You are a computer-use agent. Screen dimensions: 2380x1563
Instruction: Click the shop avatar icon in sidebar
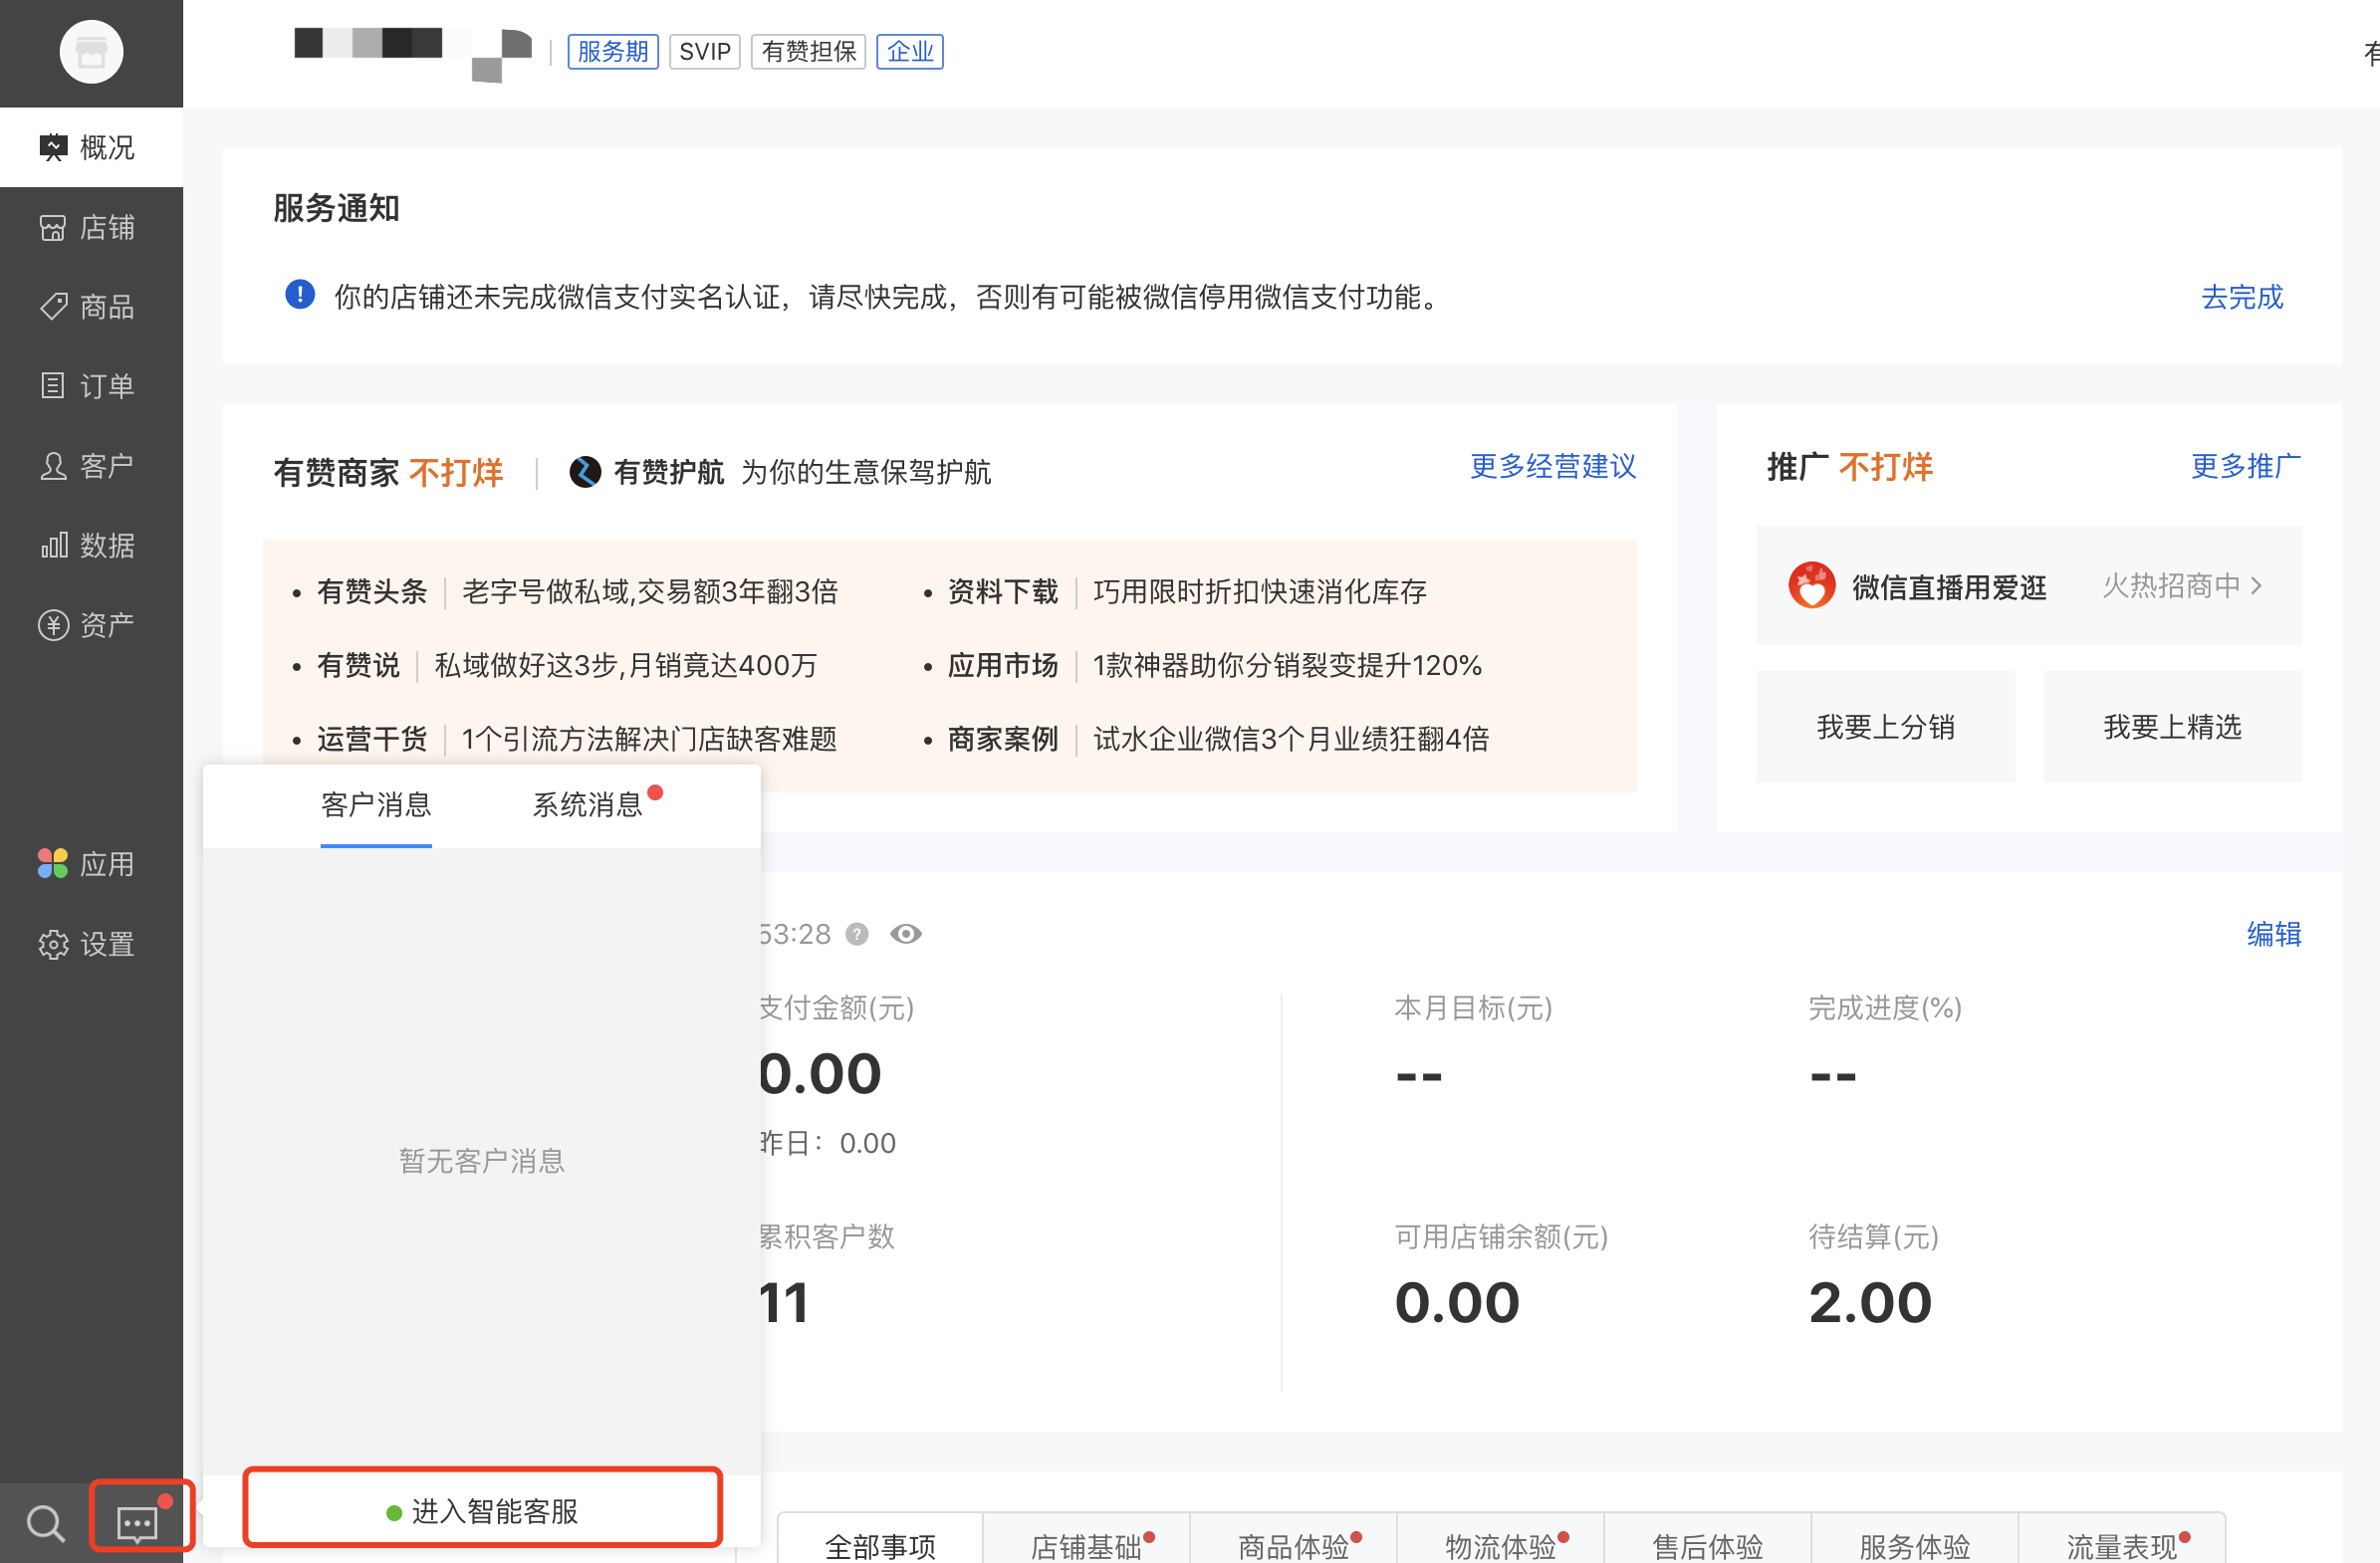tap(91, 52)
